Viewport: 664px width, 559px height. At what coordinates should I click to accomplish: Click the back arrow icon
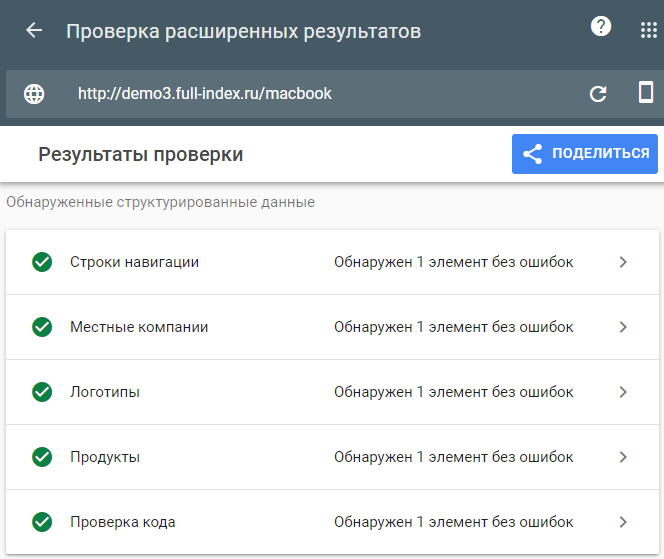34,31
